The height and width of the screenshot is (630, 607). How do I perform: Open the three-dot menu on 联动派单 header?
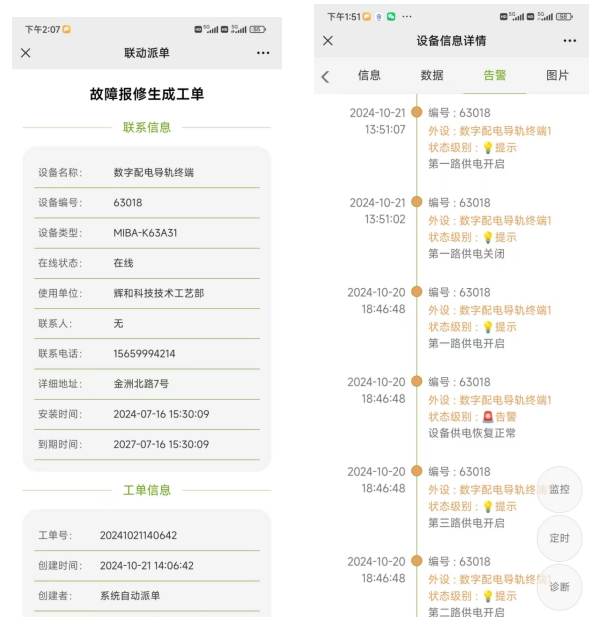coord(263,53)
